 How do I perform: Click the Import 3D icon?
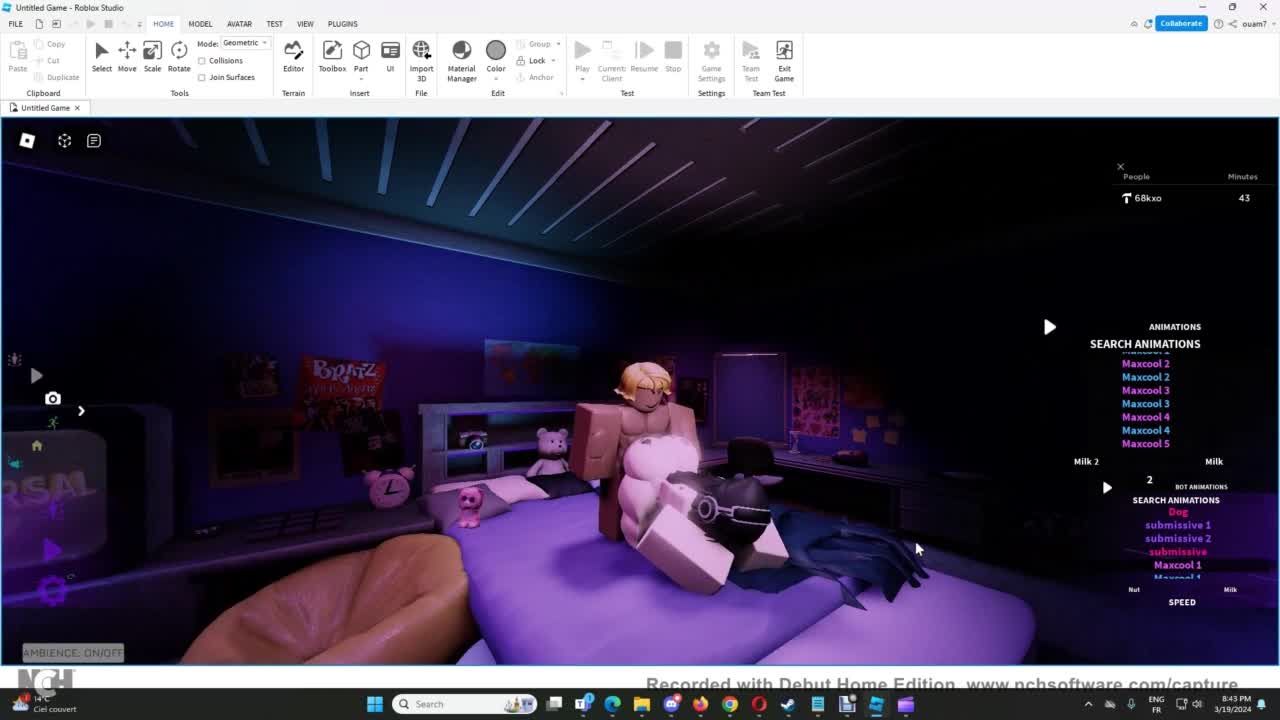click(421, 56)
